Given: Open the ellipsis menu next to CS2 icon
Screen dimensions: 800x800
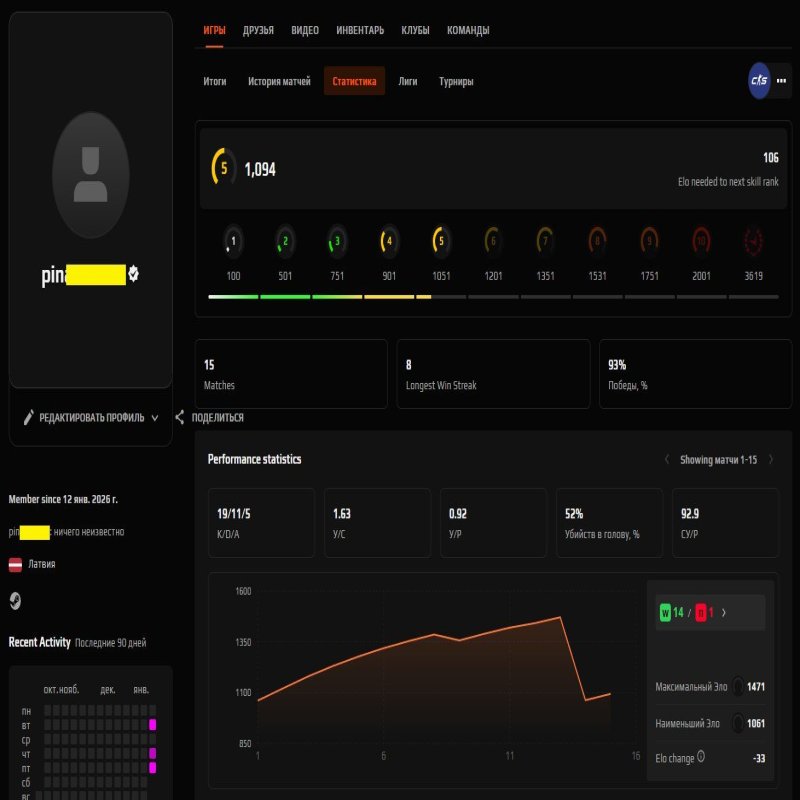Looking at the screenshot, I should click(x=782, y=79).
